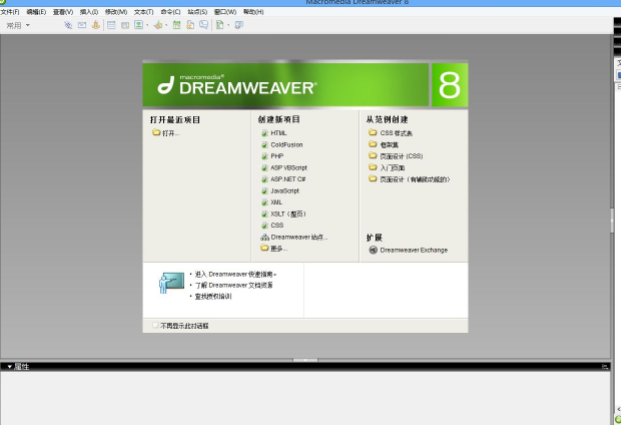The width and height of the screenshot is (621, 428).
Task: Open the 修改(M) menu
Action: click(116, 12)
